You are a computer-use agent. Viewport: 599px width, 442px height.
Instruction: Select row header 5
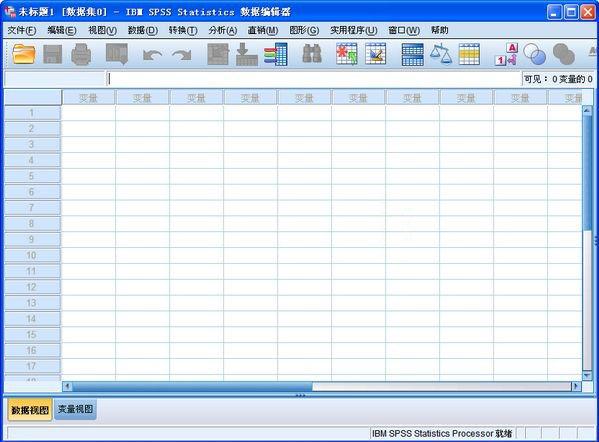(32, 176)
